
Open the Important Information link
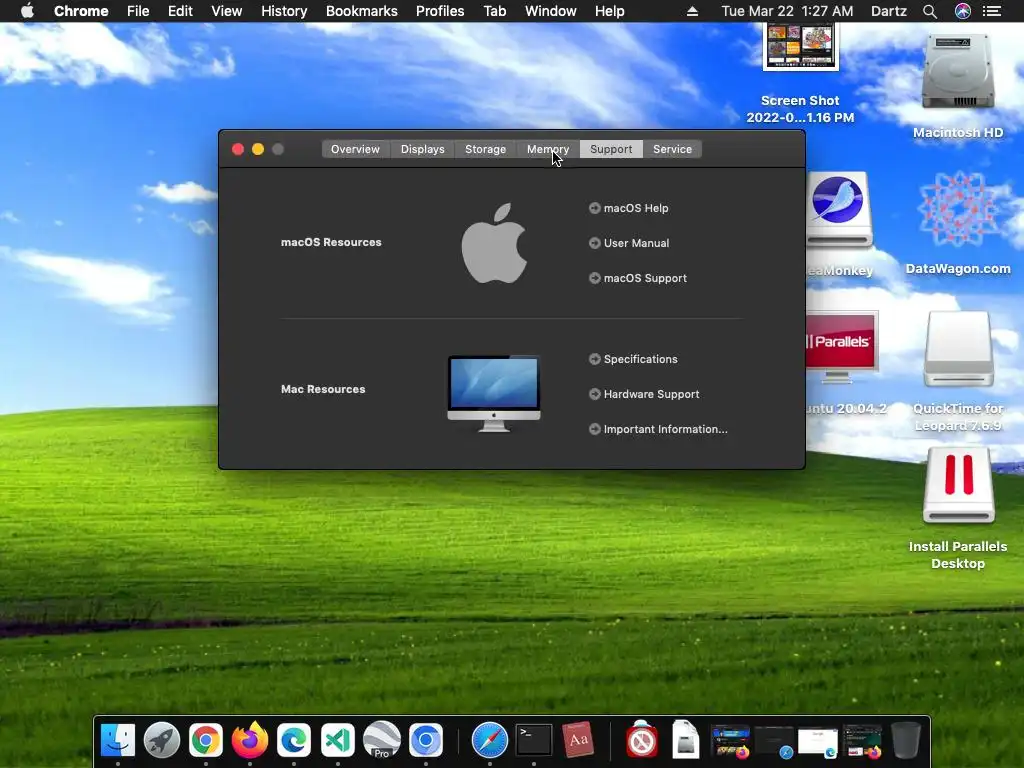click(658, 429)
